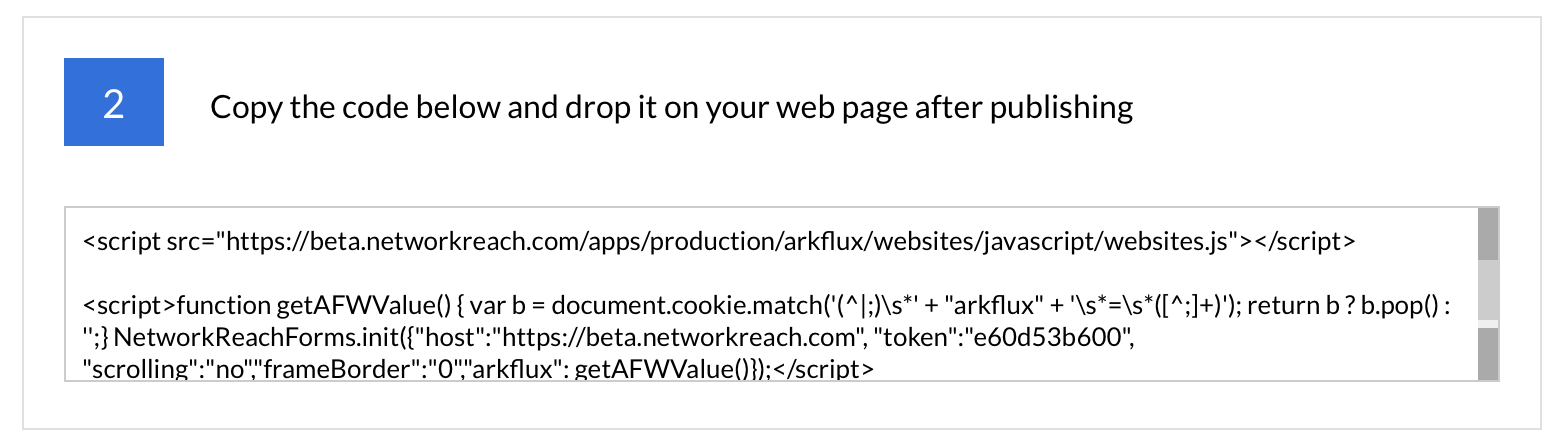Click the light scrollbar track below the thumb

click(1488, 323)
